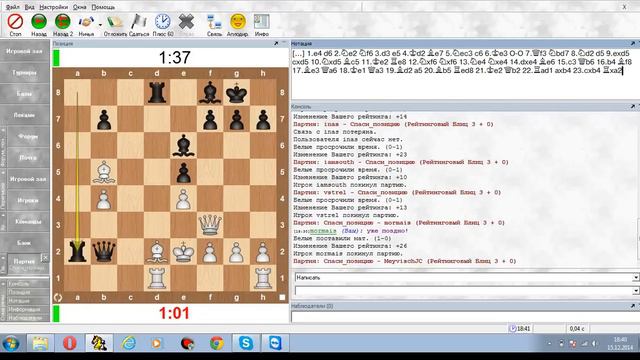Undock the Позиция board panel
The height and width of the screenshot is (360, 640).
click(276, 43)
